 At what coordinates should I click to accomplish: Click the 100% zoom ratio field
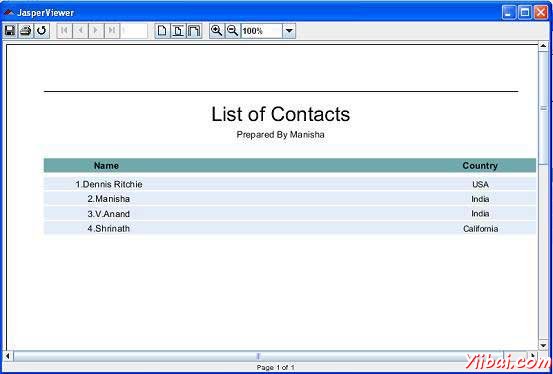pyautogui.click(x=262, y=31)
